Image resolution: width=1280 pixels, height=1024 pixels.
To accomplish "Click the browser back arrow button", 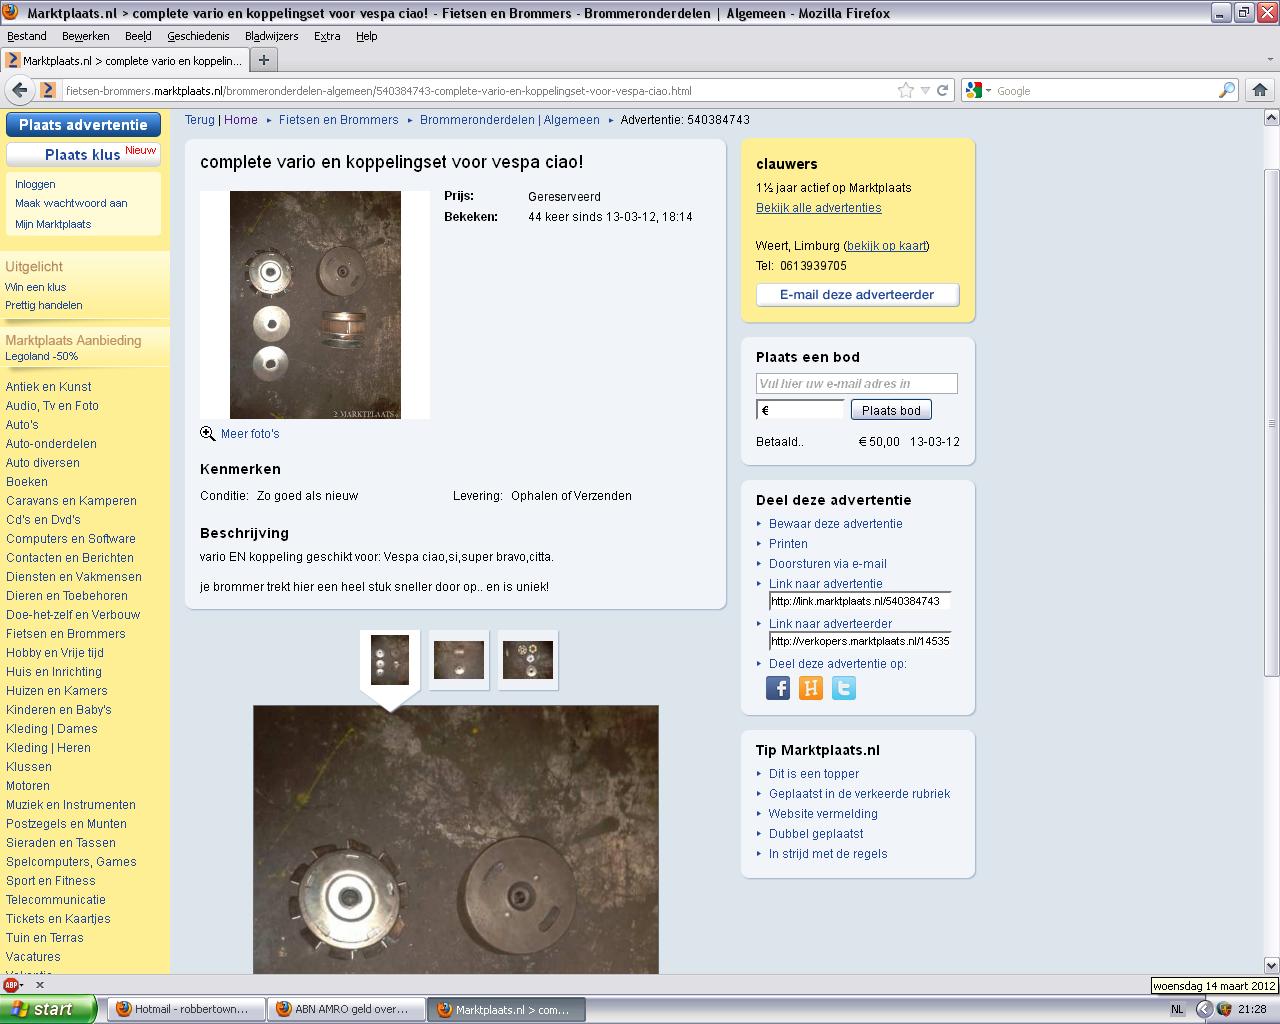I will (19, 90).
